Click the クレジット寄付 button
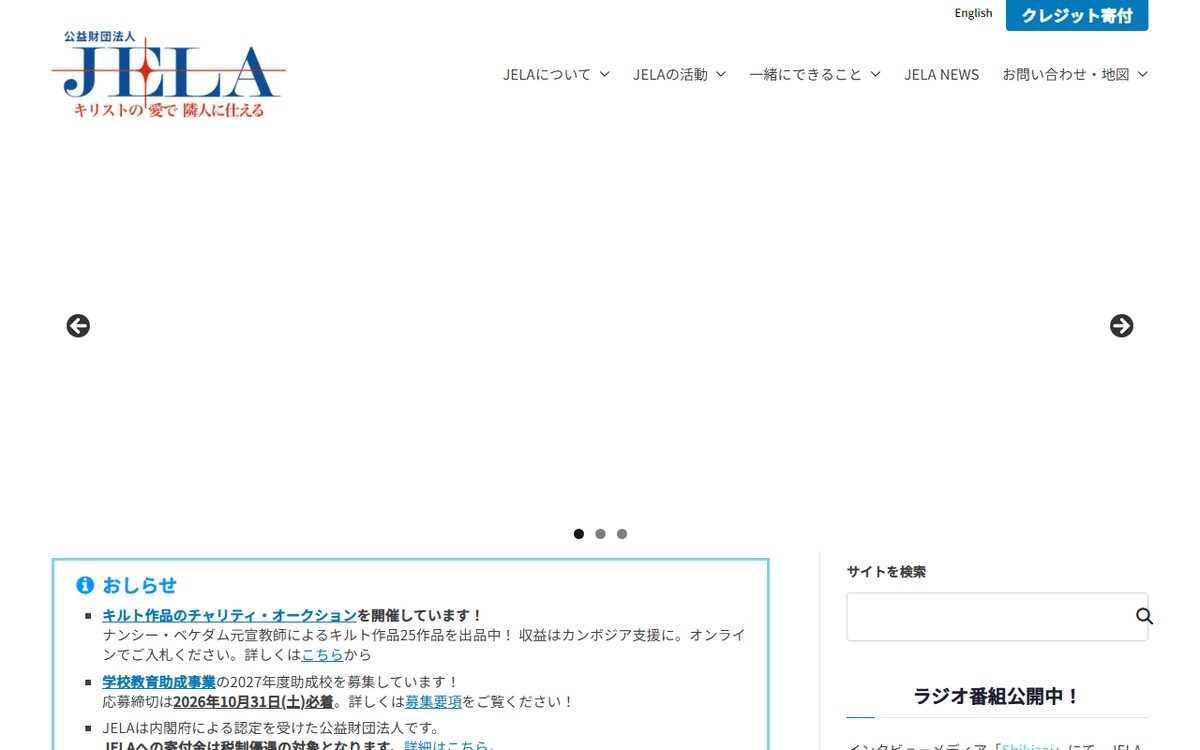This screenshot has height=750, width=1200. coord(1077,16)
